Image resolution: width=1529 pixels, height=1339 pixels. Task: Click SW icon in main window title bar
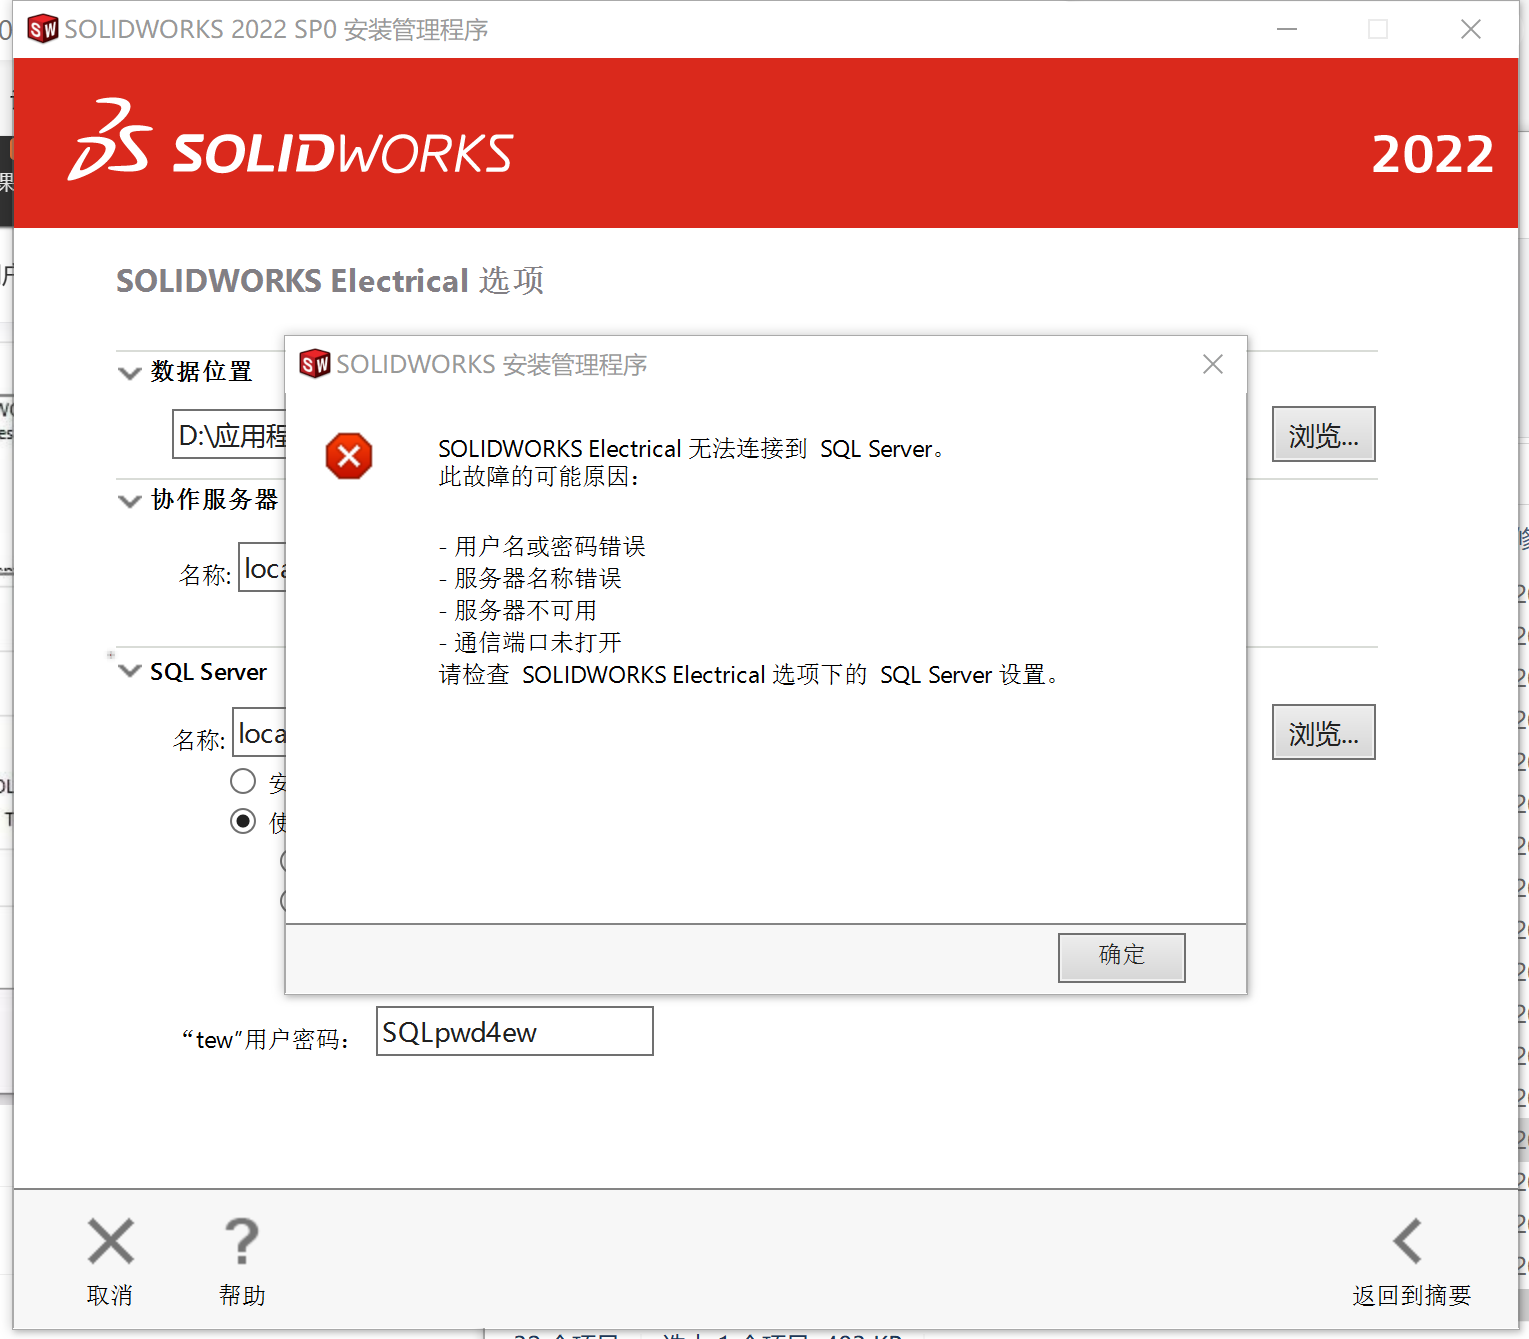click(43, 30)
